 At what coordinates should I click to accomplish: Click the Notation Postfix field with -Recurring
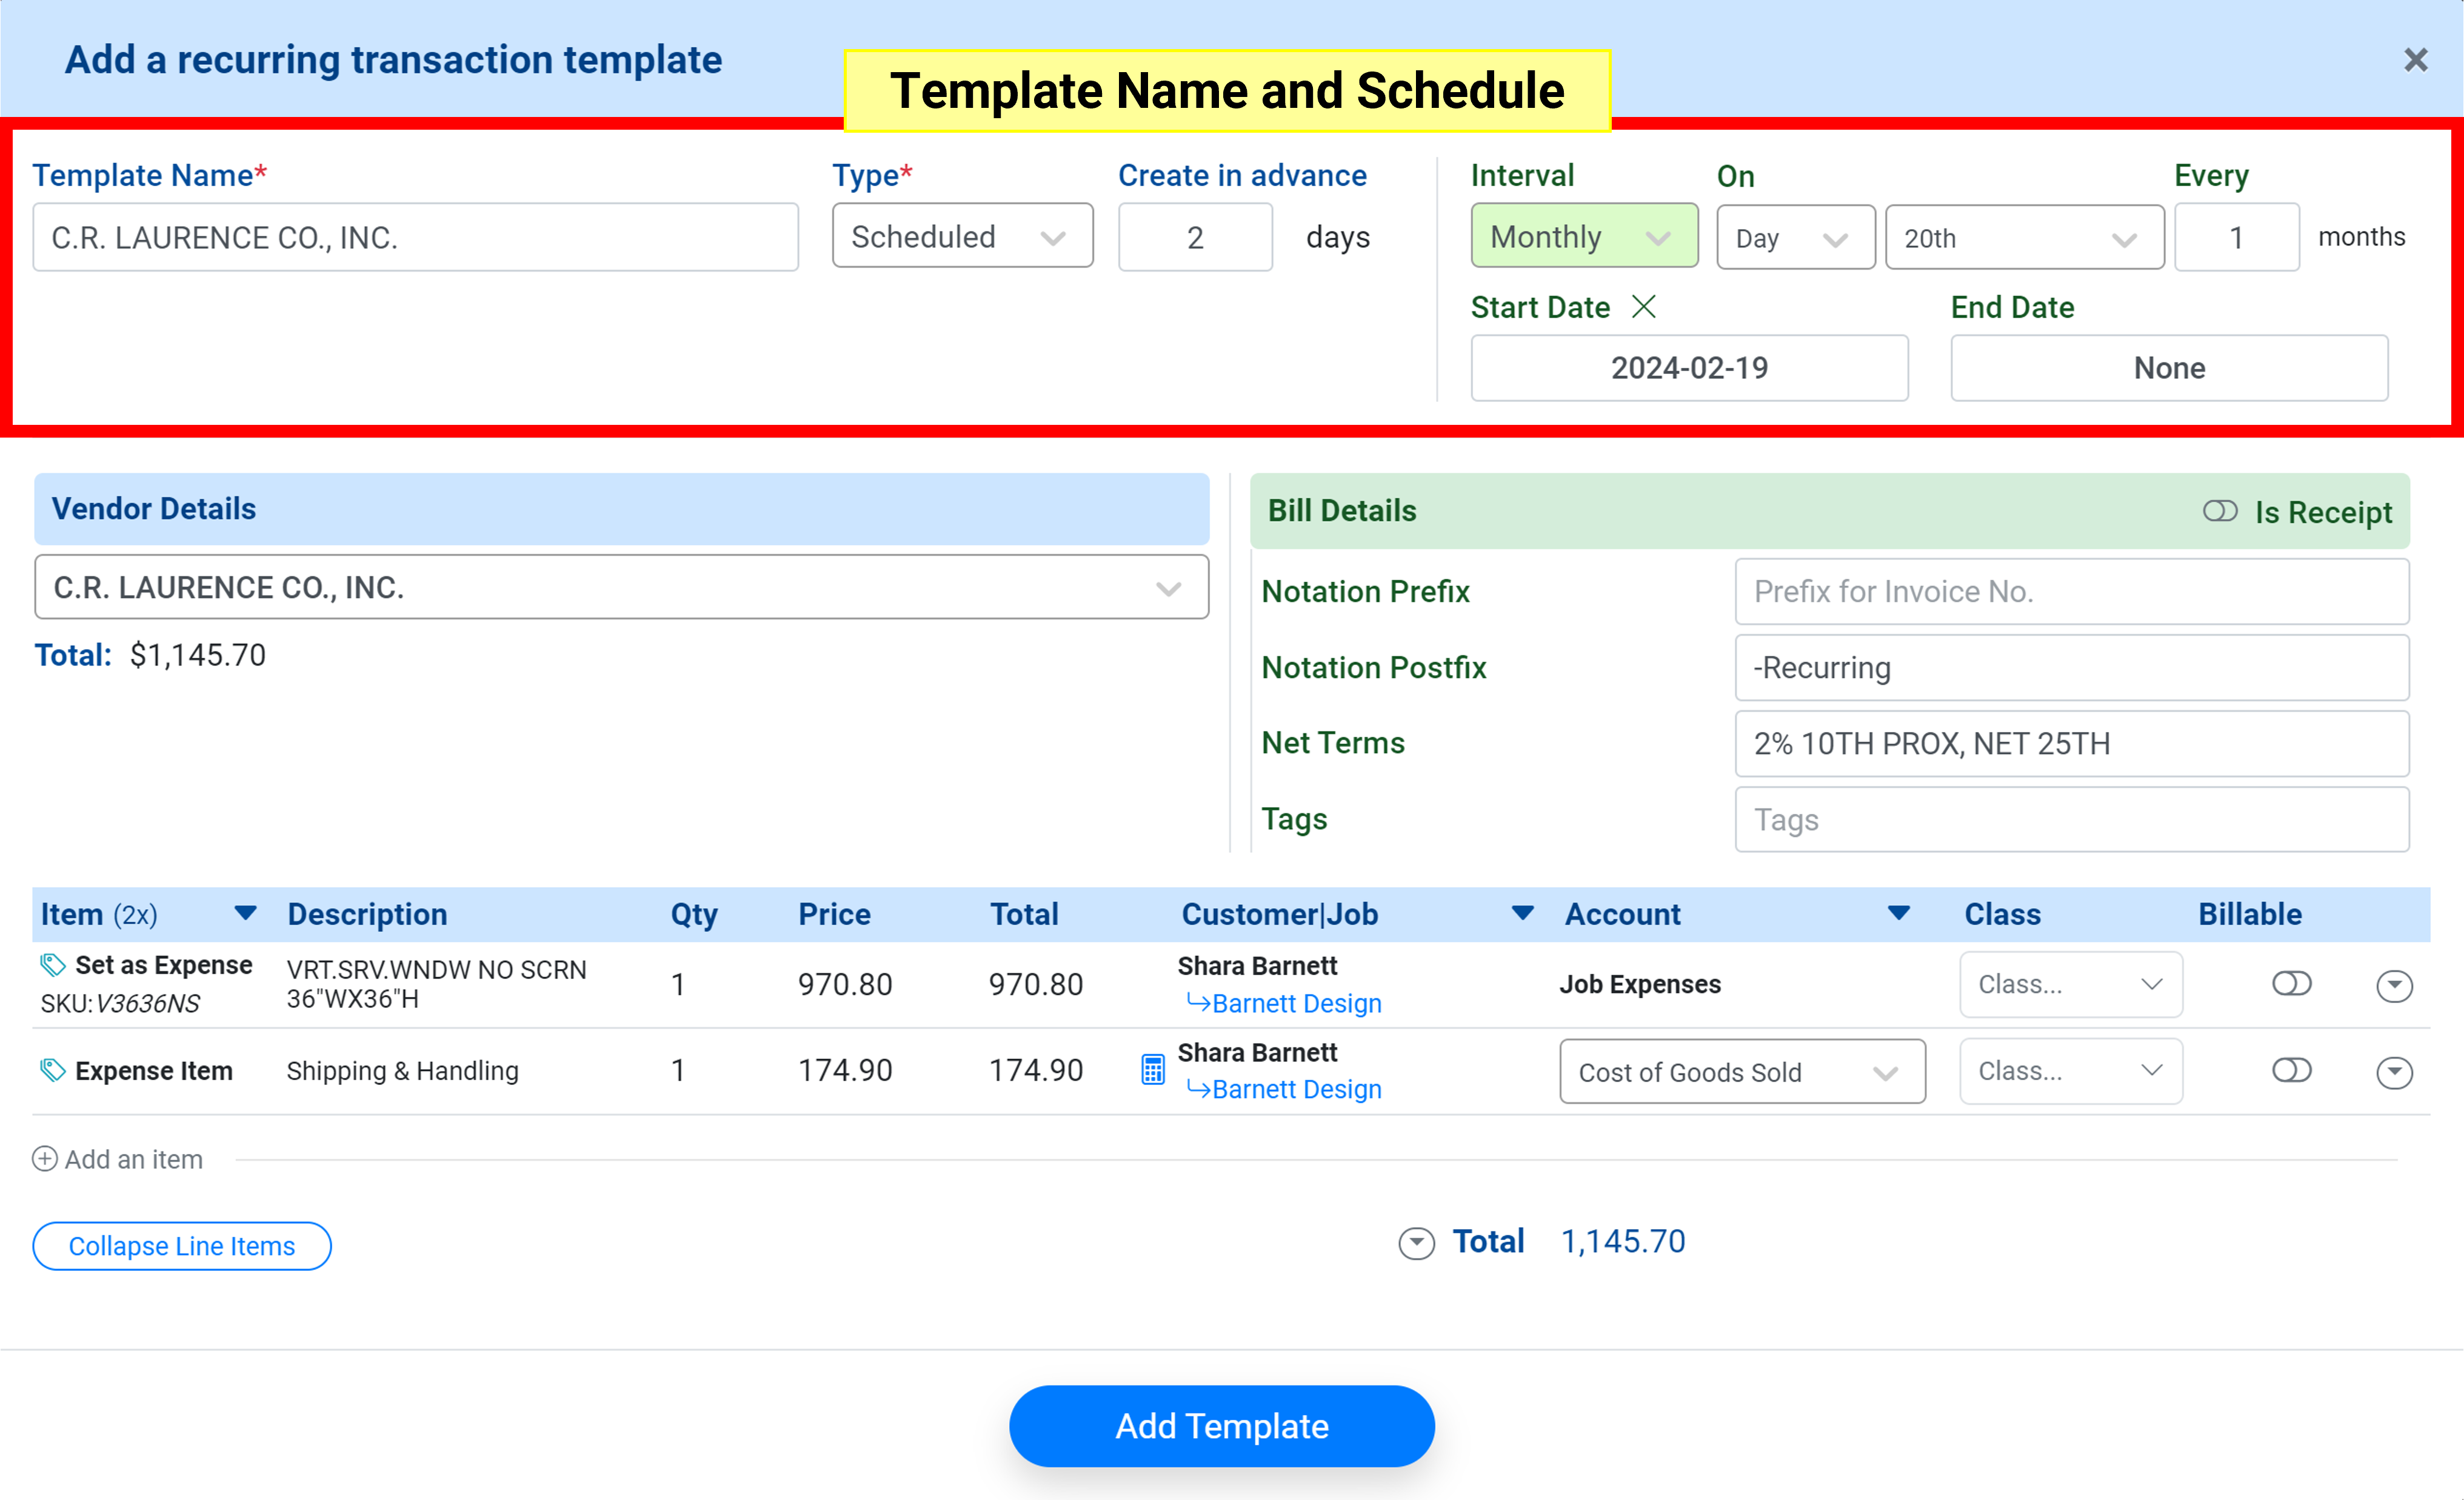pyautogui.click(x=2072, y=667)
